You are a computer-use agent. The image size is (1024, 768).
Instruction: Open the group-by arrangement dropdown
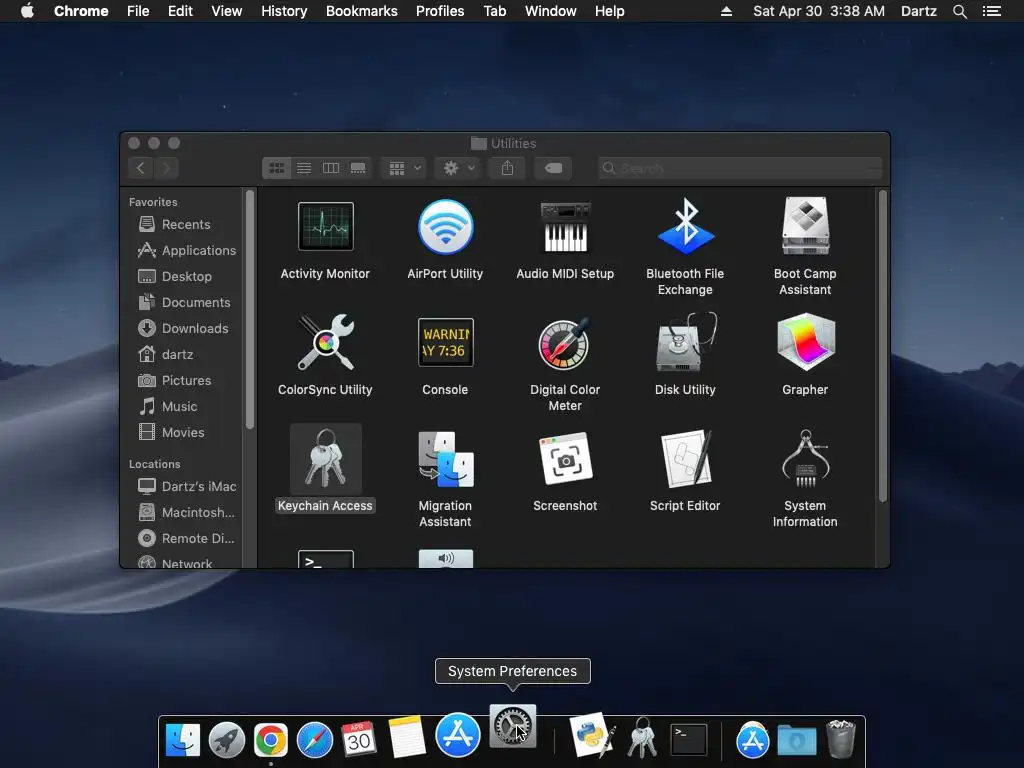point(404,168)
